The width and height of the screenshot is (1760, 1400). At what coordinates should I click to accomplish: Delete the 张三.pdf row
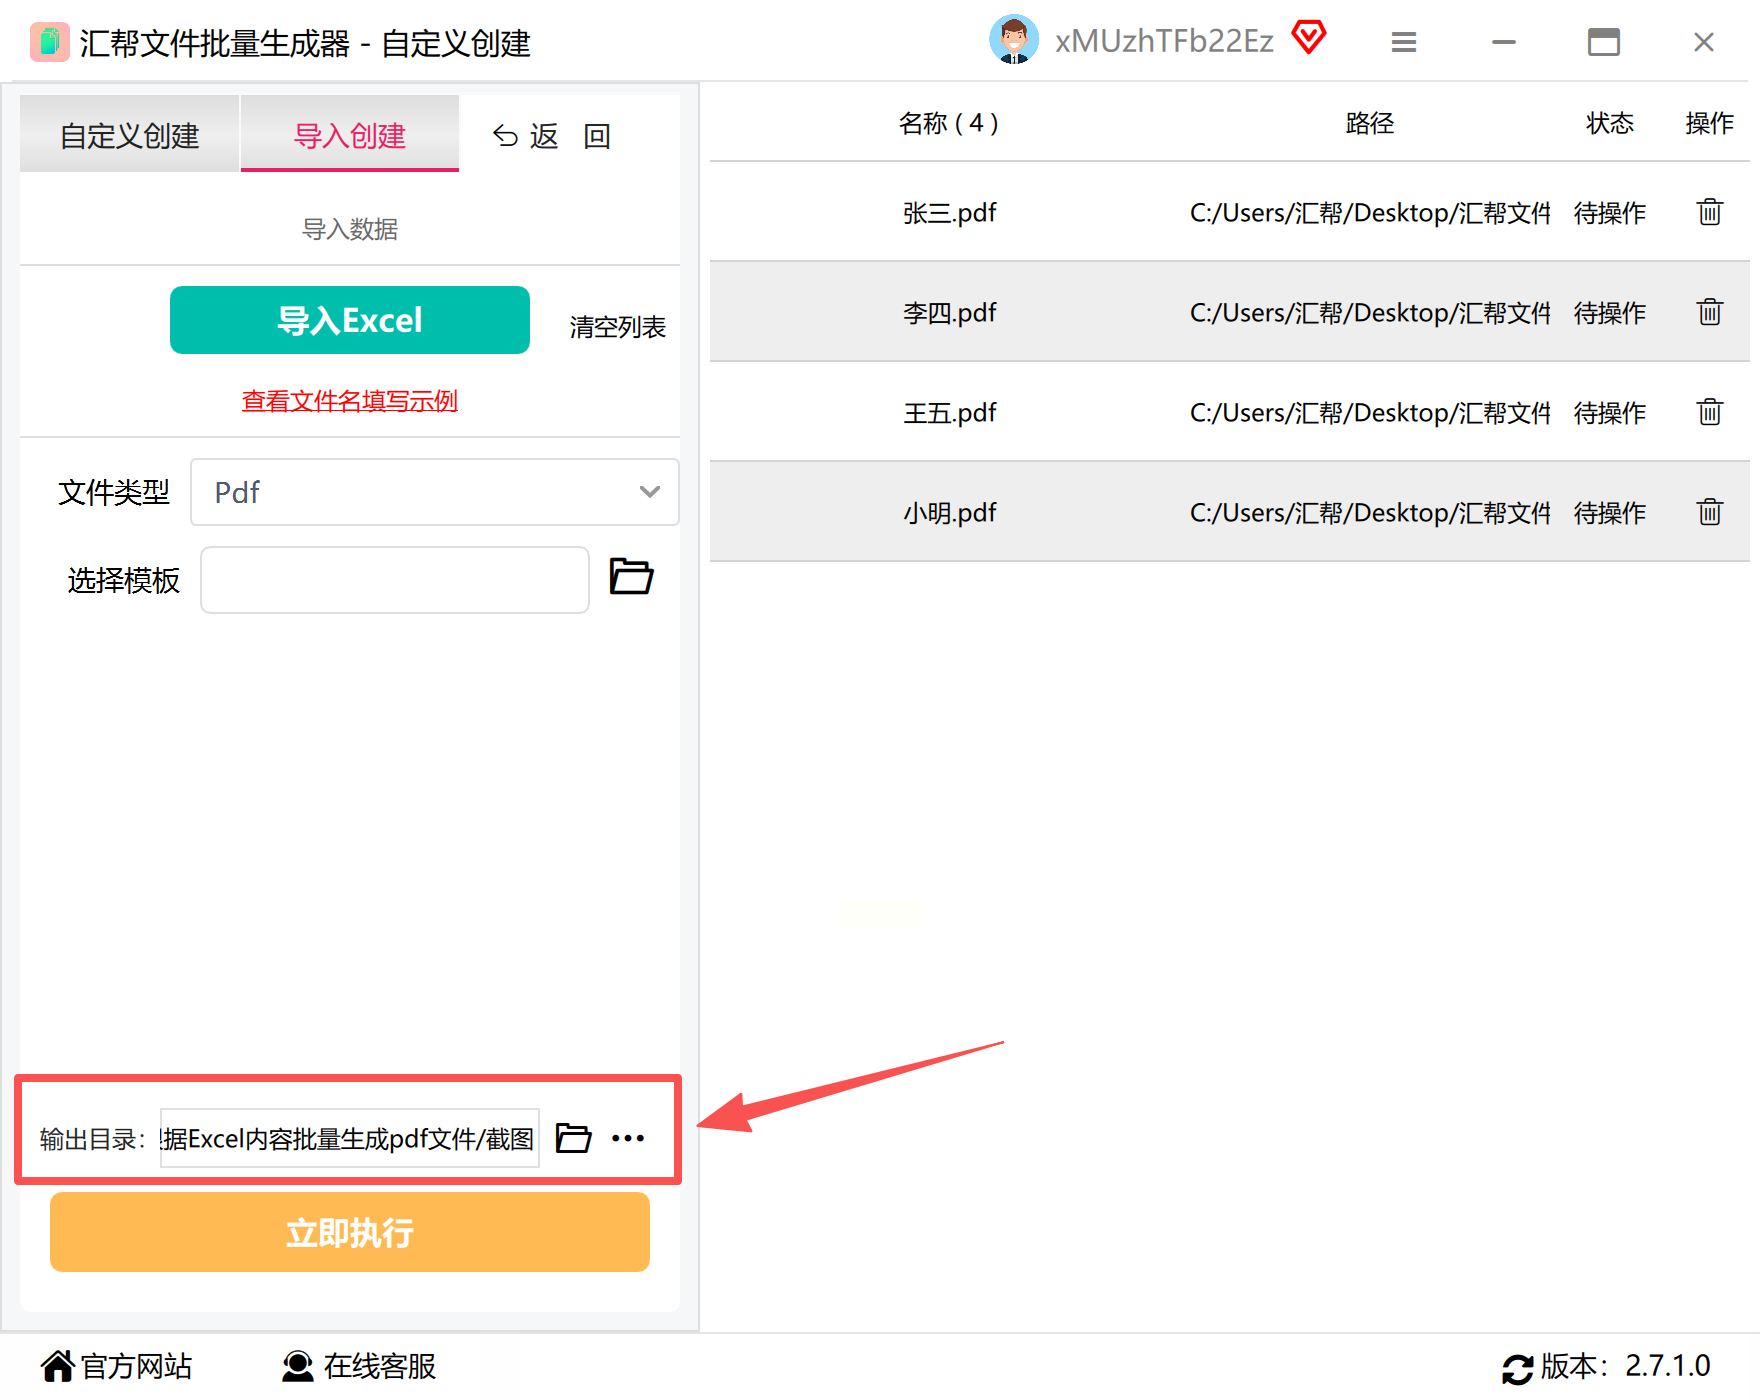[1709, 212]
